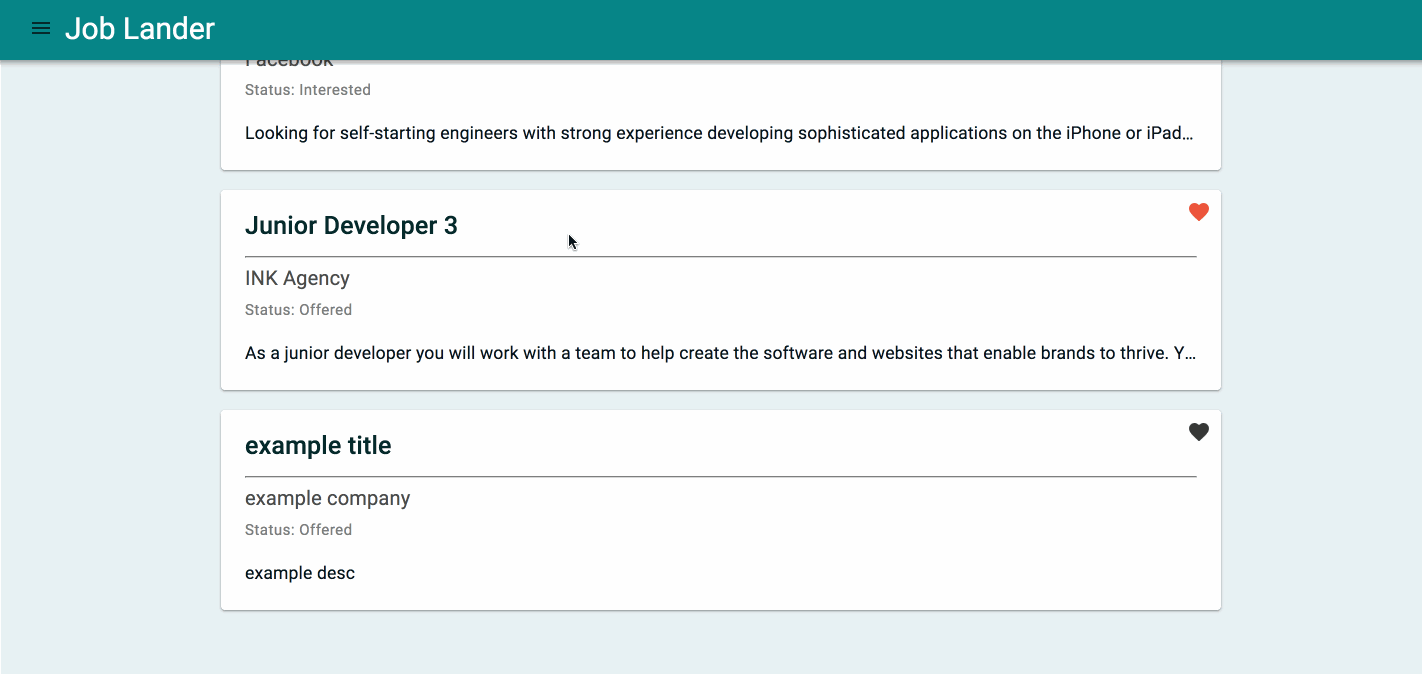
Task: Click the example desc description
Action: click(x=300, y=573)
